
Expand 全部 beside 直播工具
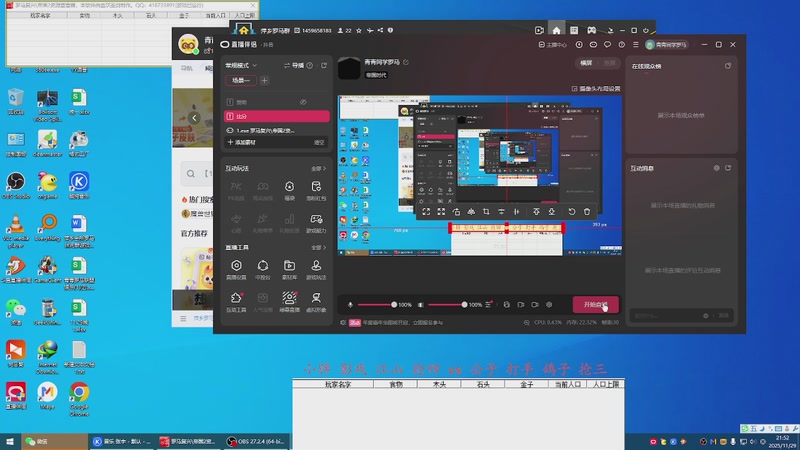click(x=318, y=247)
